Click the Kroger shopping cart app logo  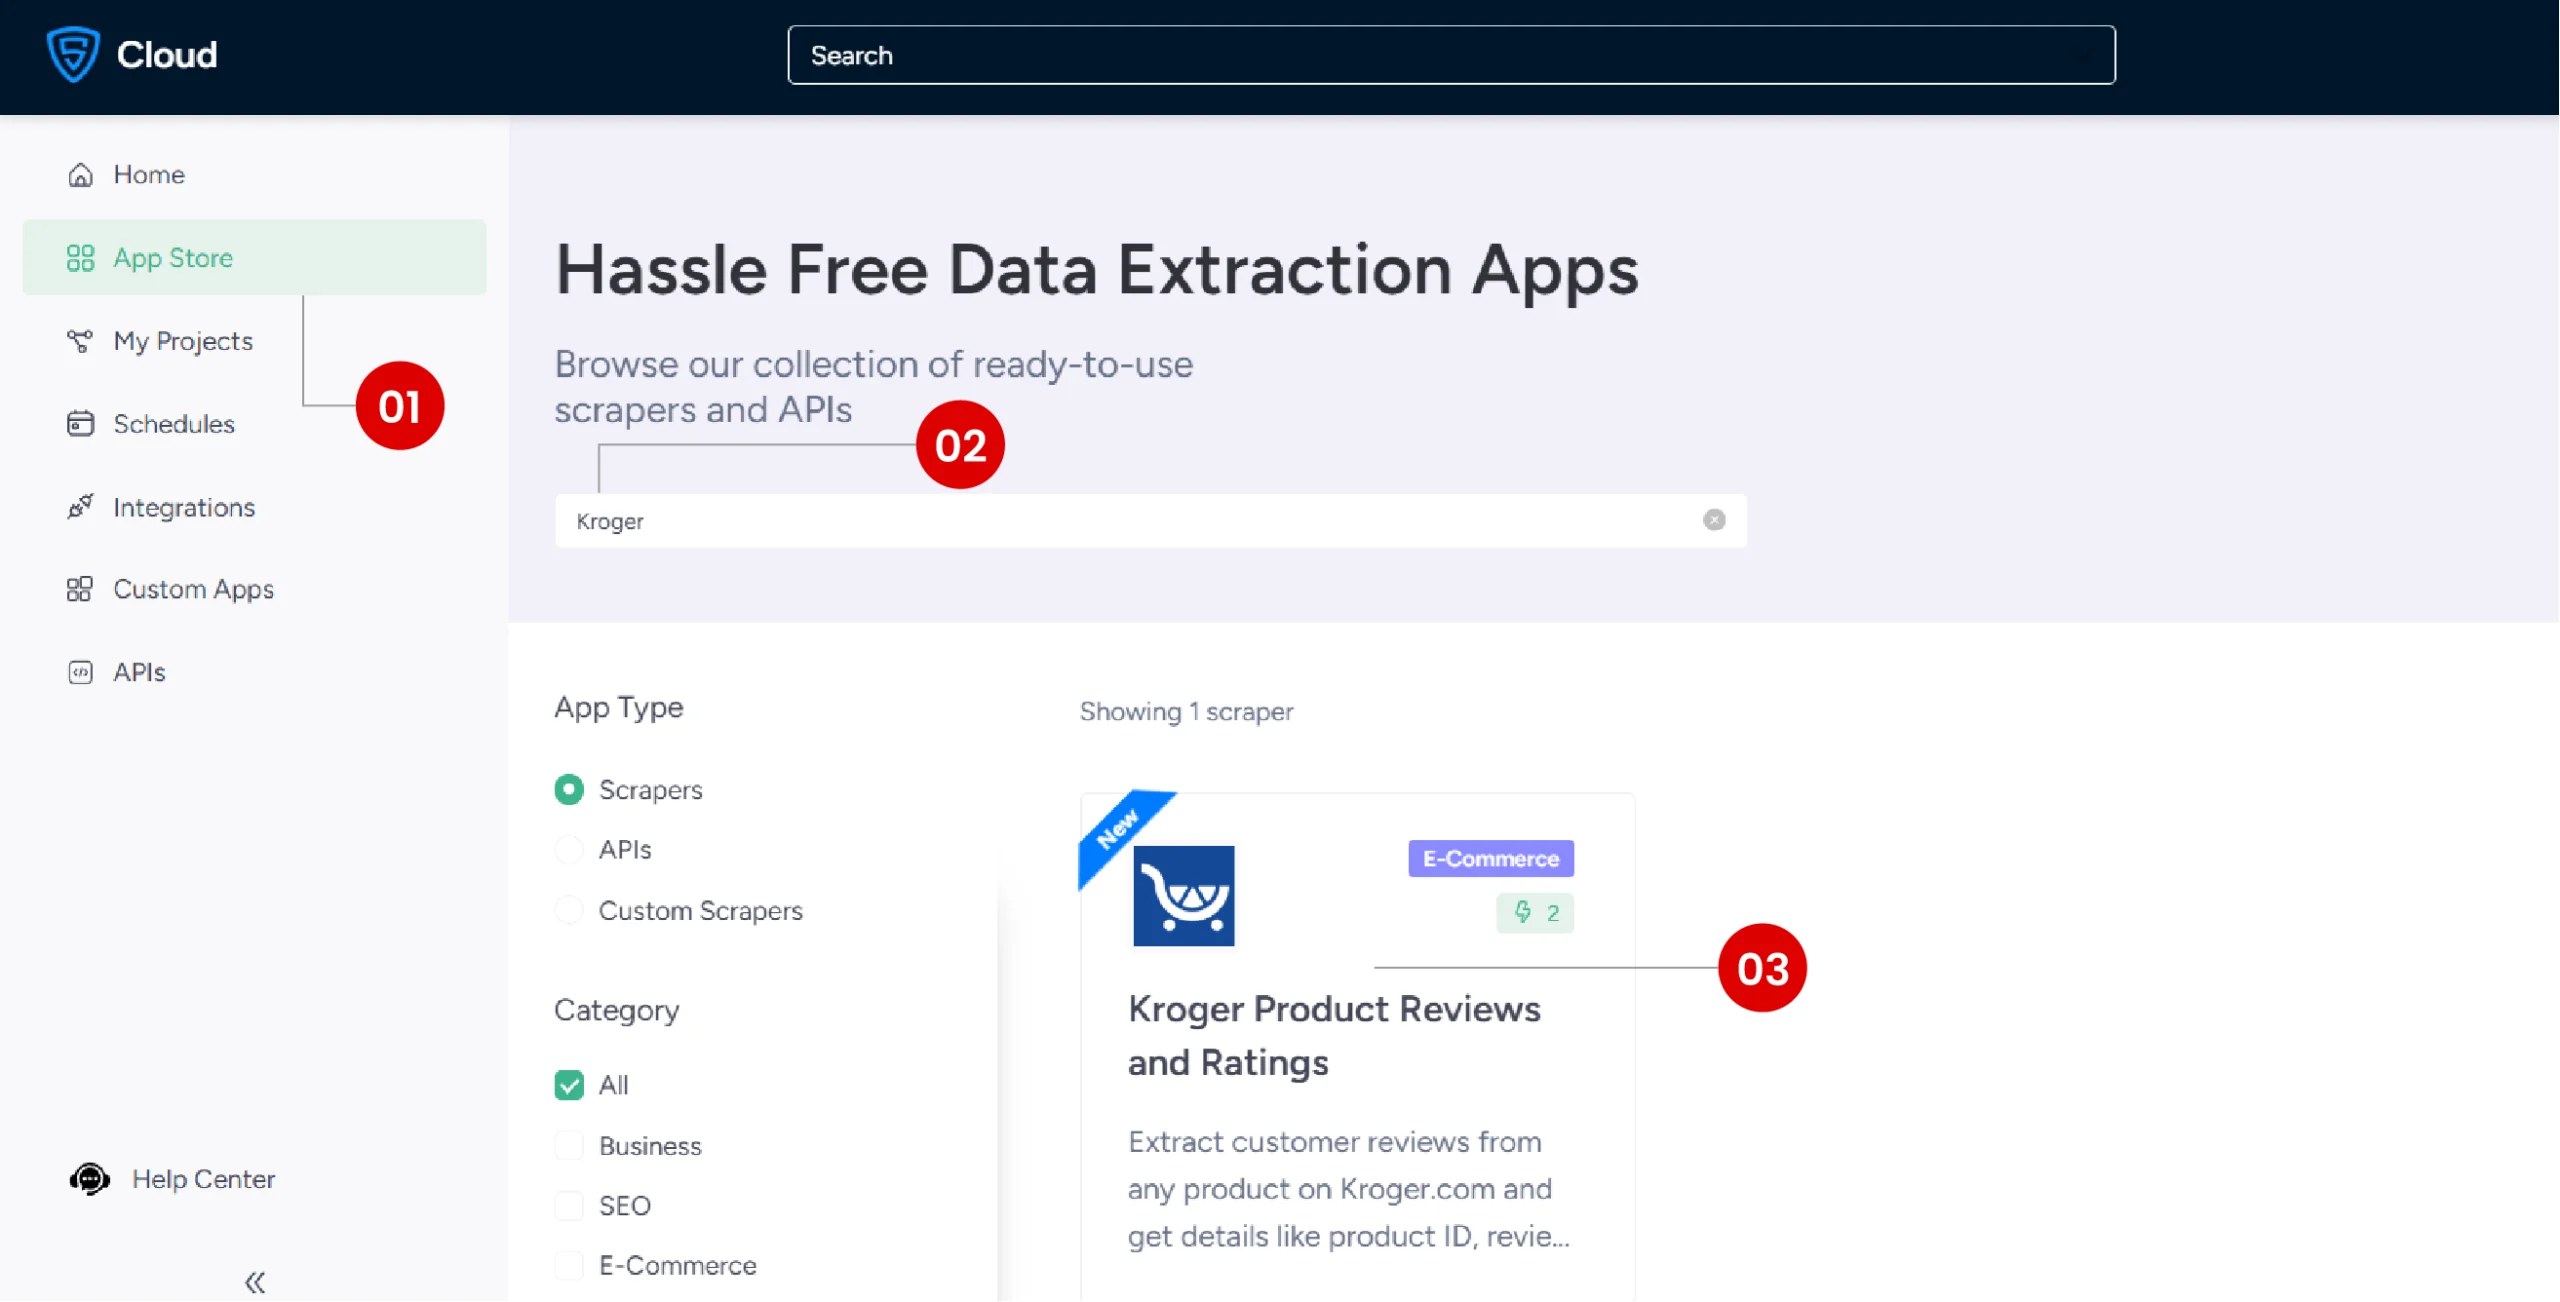click(1183, 896)
